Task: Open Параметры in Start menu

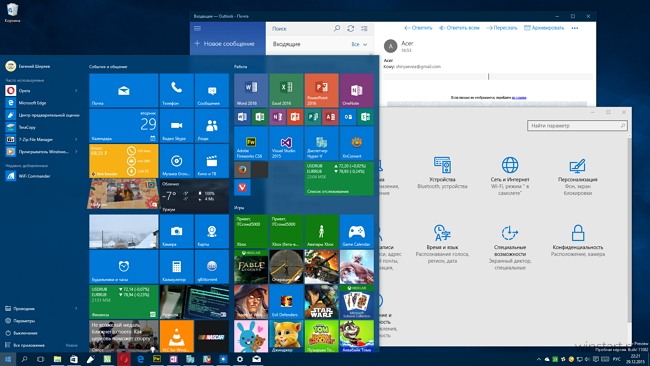Action: click(20, 321)
